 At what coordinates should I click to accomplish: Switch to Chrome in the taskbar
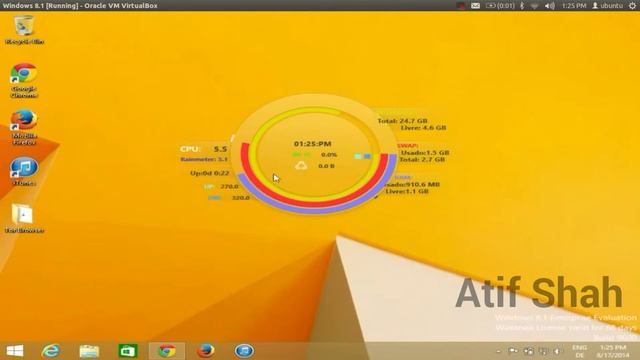tap(167, 351)
